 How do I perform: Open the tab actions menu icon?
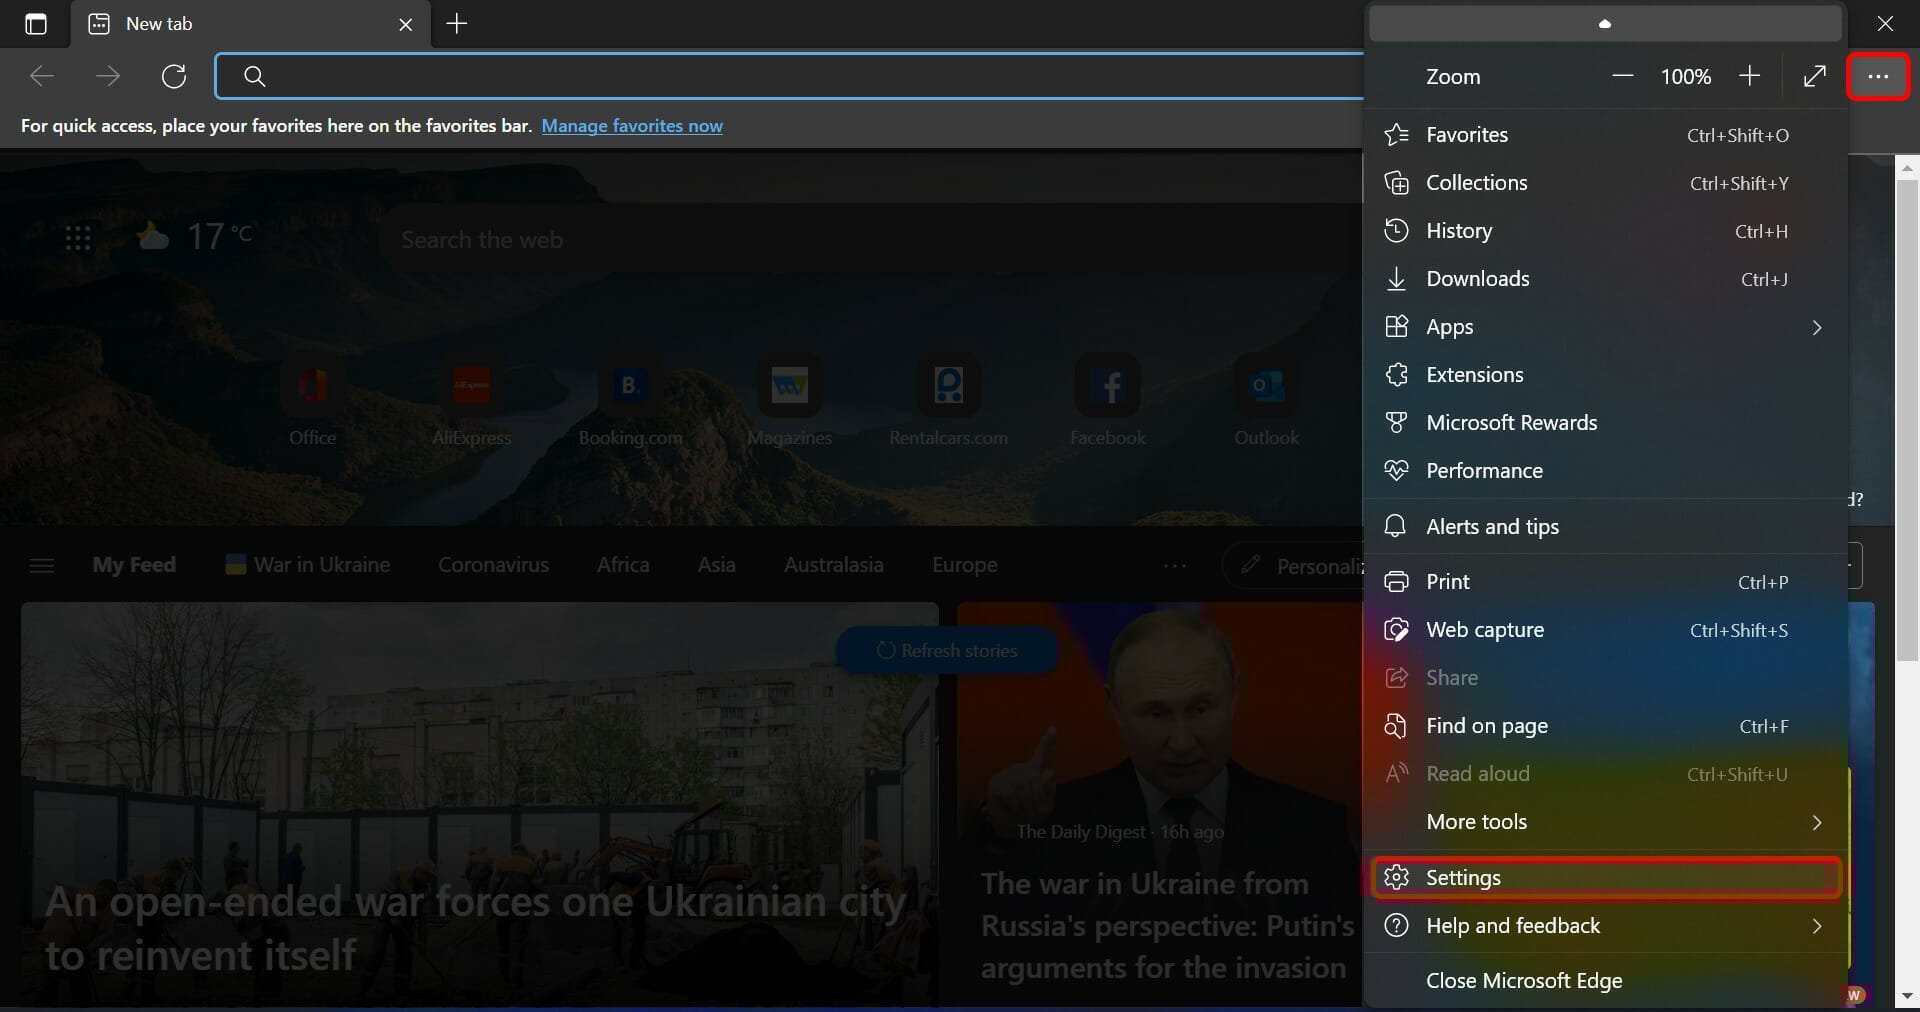tap(36, 24)
